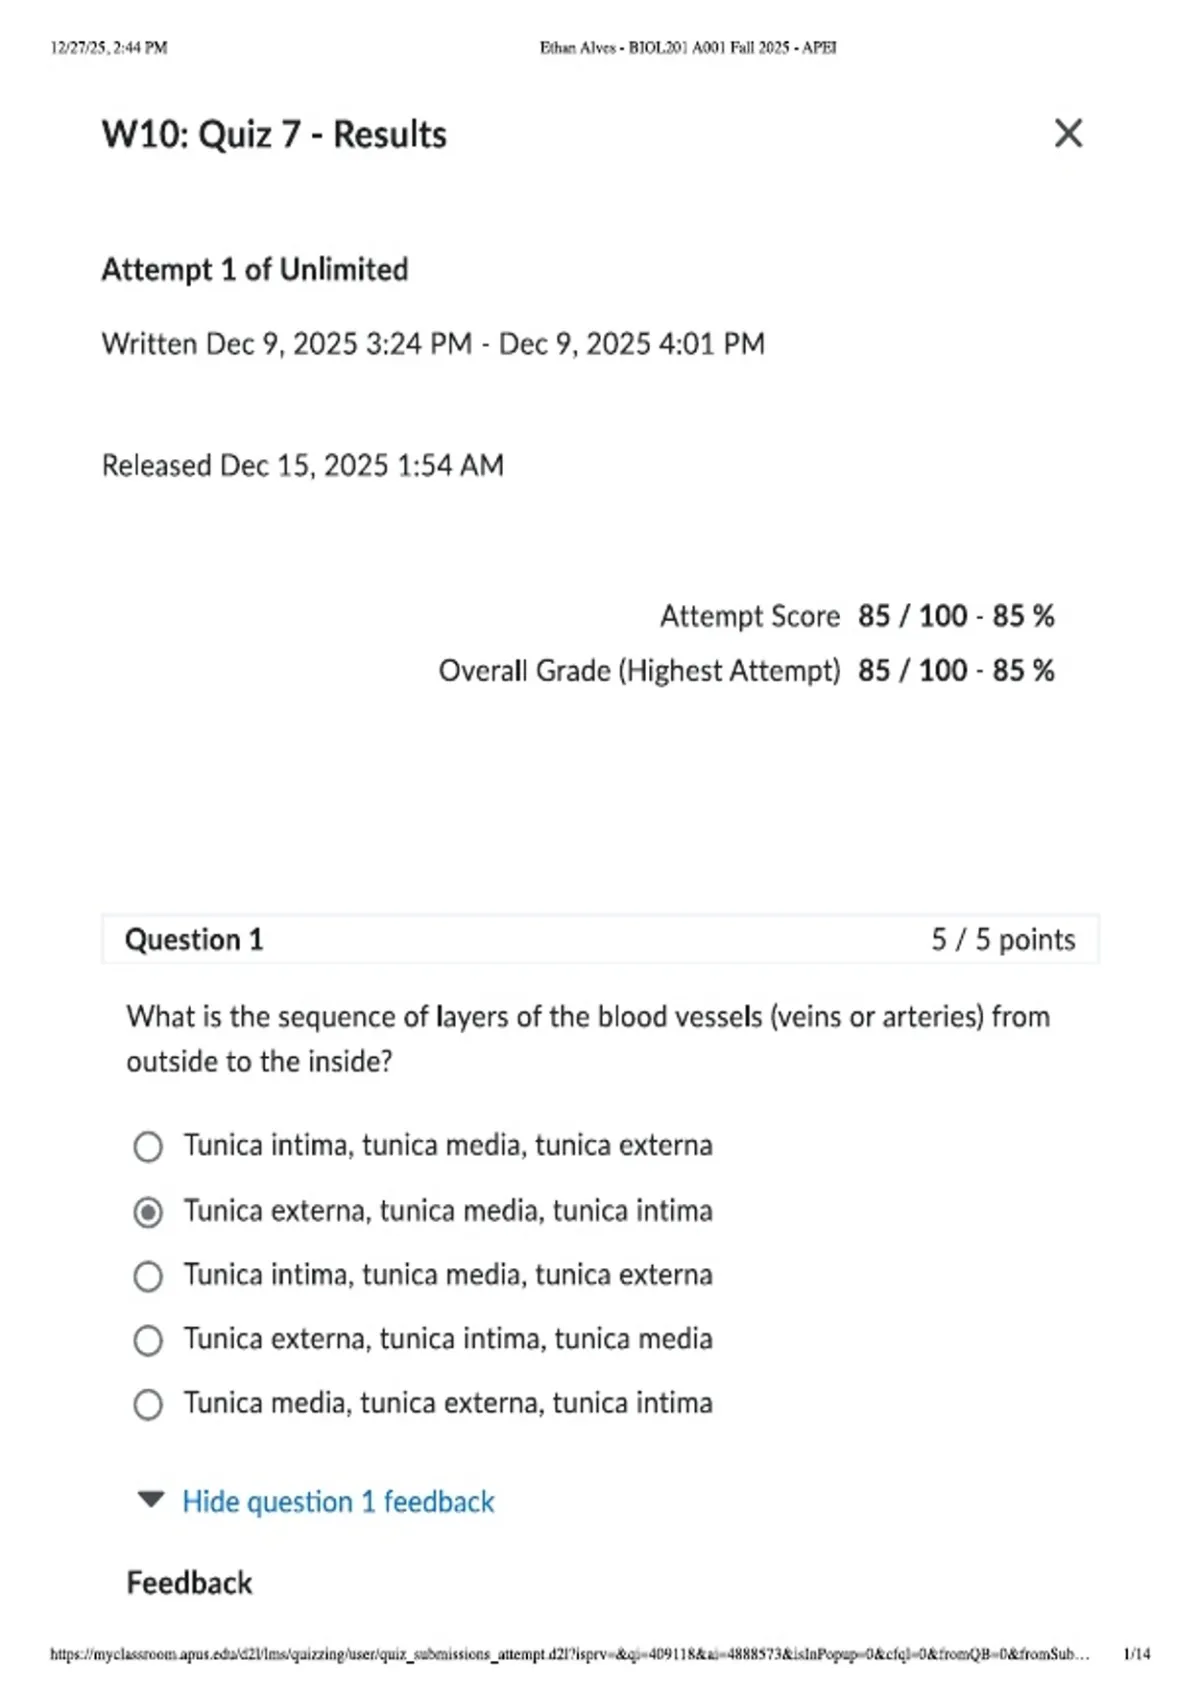Select the topmost 'Tunica intima, tunica media, tunica externa' radio
Image resolution: width=1200 pixels, height=1700 pixels.
click(148, 1146)
